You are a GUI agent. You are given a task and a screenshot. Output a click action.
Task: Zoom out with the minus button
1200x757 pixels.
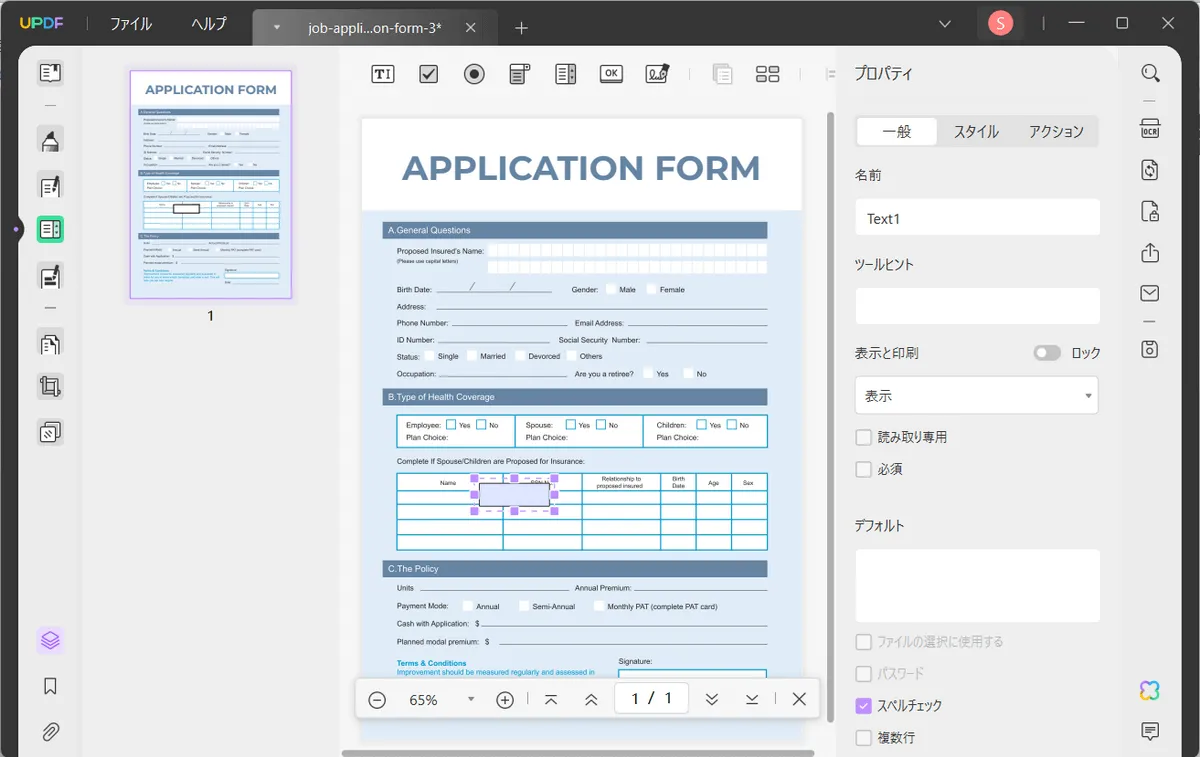pos(377,700)
